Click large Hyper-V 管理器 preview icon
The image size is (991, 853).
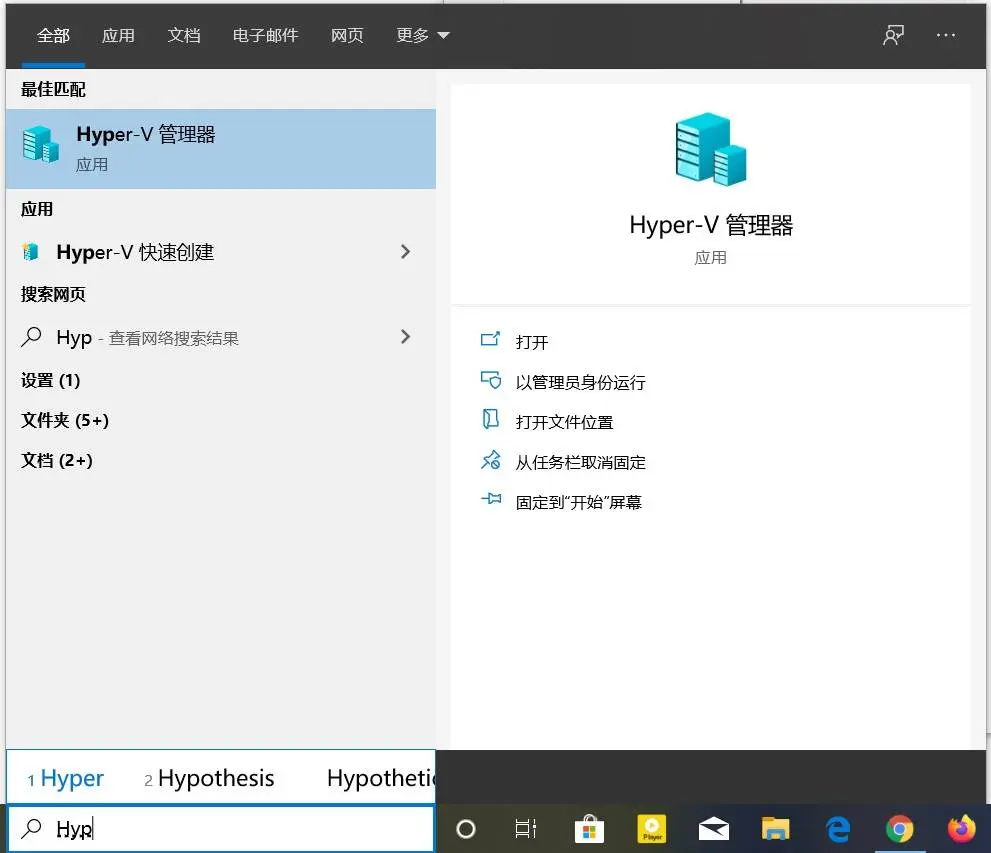tap(710, 149)
